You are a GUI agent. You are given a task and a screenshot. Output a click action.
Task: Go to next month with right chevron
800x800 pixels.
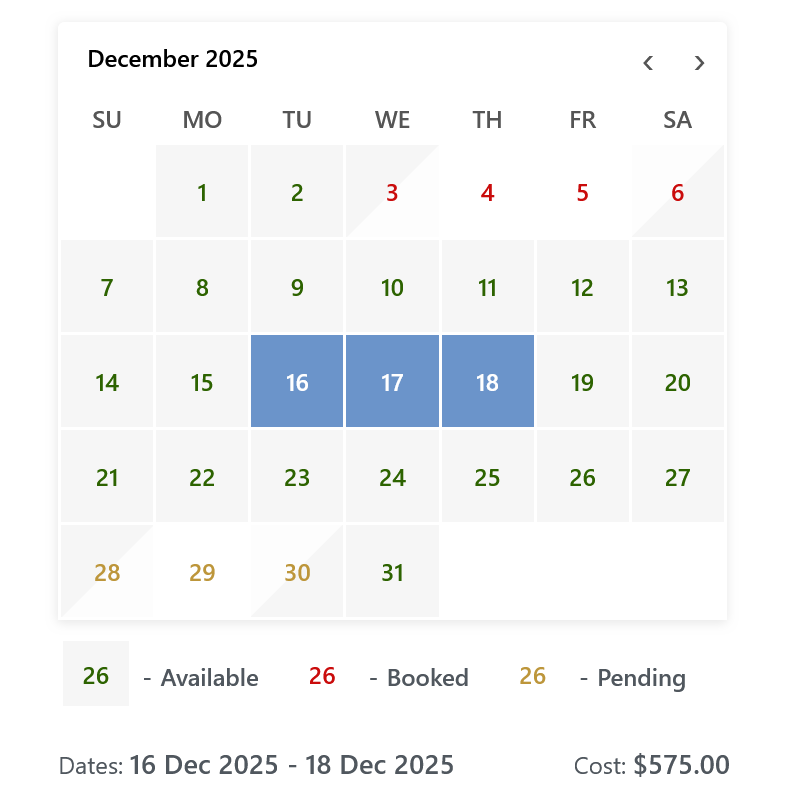tap(699, 63)
